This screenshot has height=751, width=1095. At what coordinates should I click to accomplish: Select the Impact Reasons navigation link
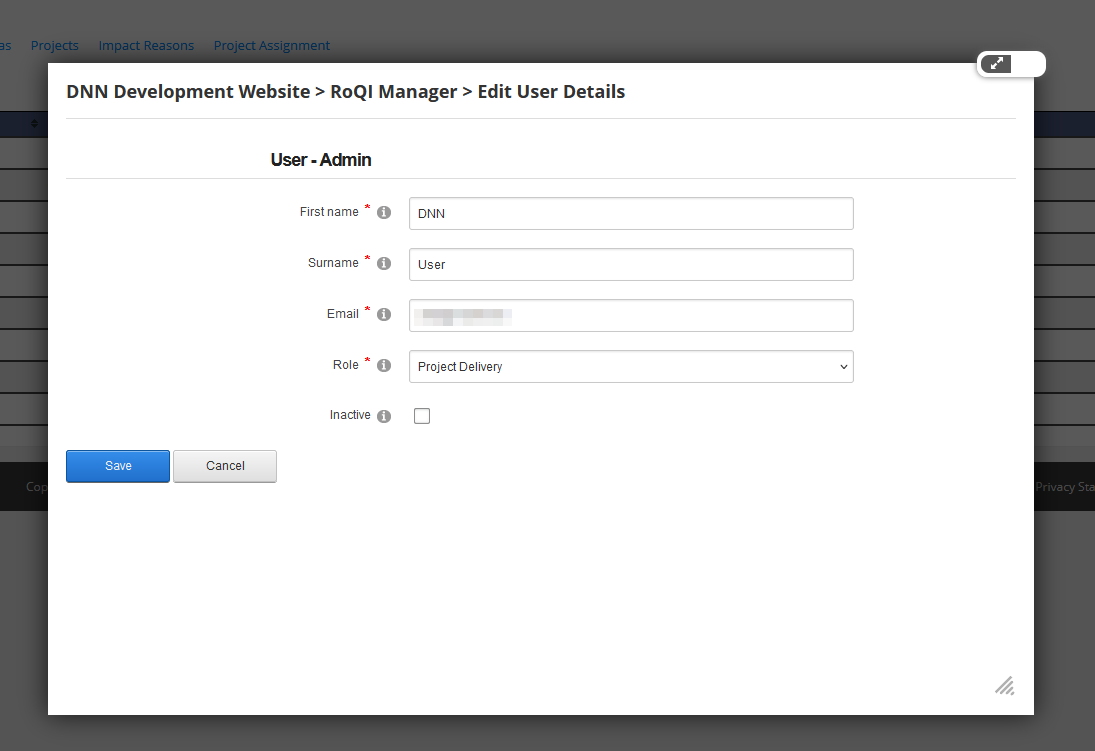tap(146, 45)
